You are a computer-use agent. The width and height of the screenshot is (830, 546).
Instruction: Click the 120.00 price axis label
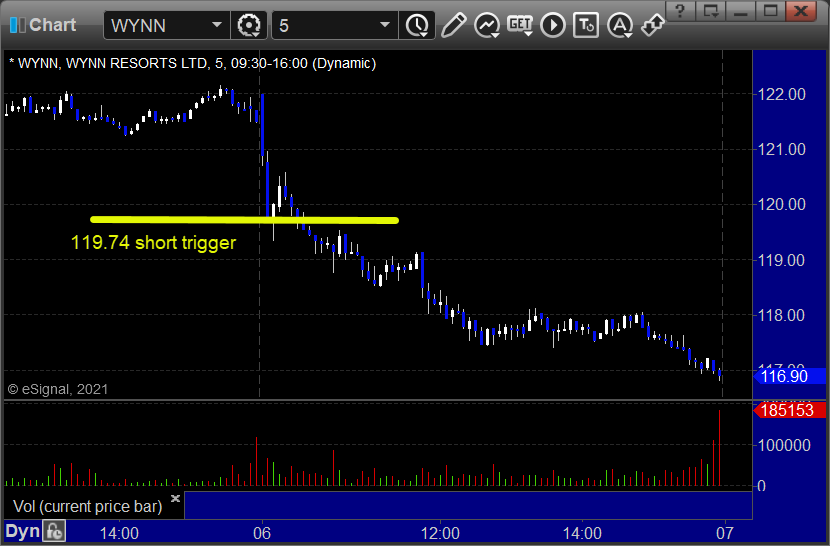click(x=782, y=204)
